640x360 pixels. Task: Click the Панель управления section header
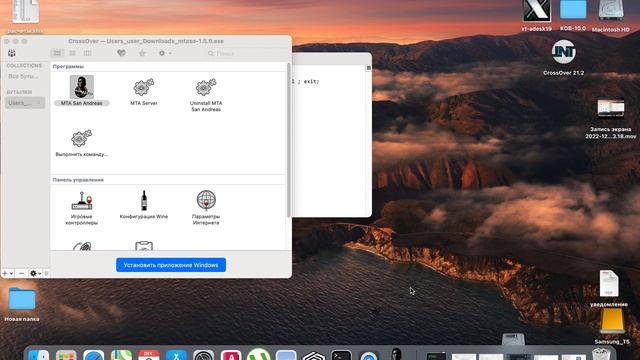pos(78,180)
